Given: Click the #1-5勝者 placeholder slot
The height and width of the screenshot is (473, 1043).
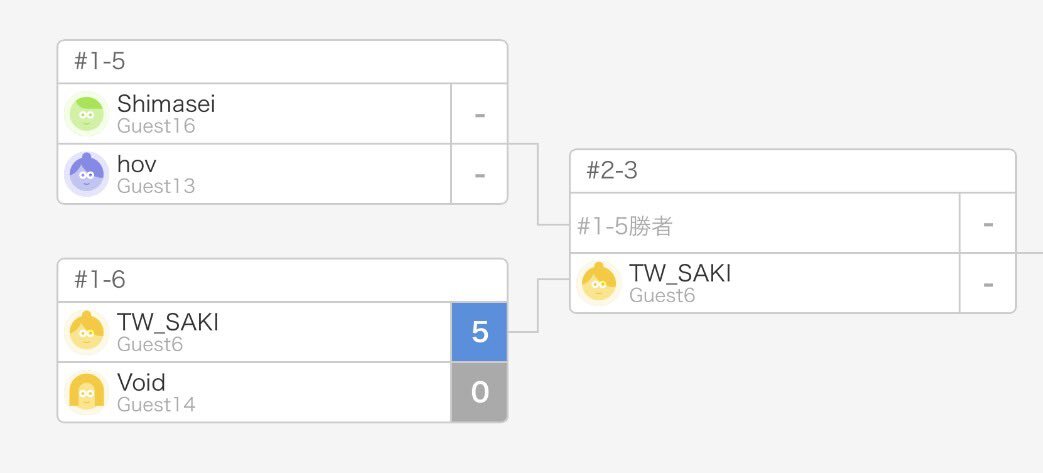Looking at the screenshot, I should 625,227.
